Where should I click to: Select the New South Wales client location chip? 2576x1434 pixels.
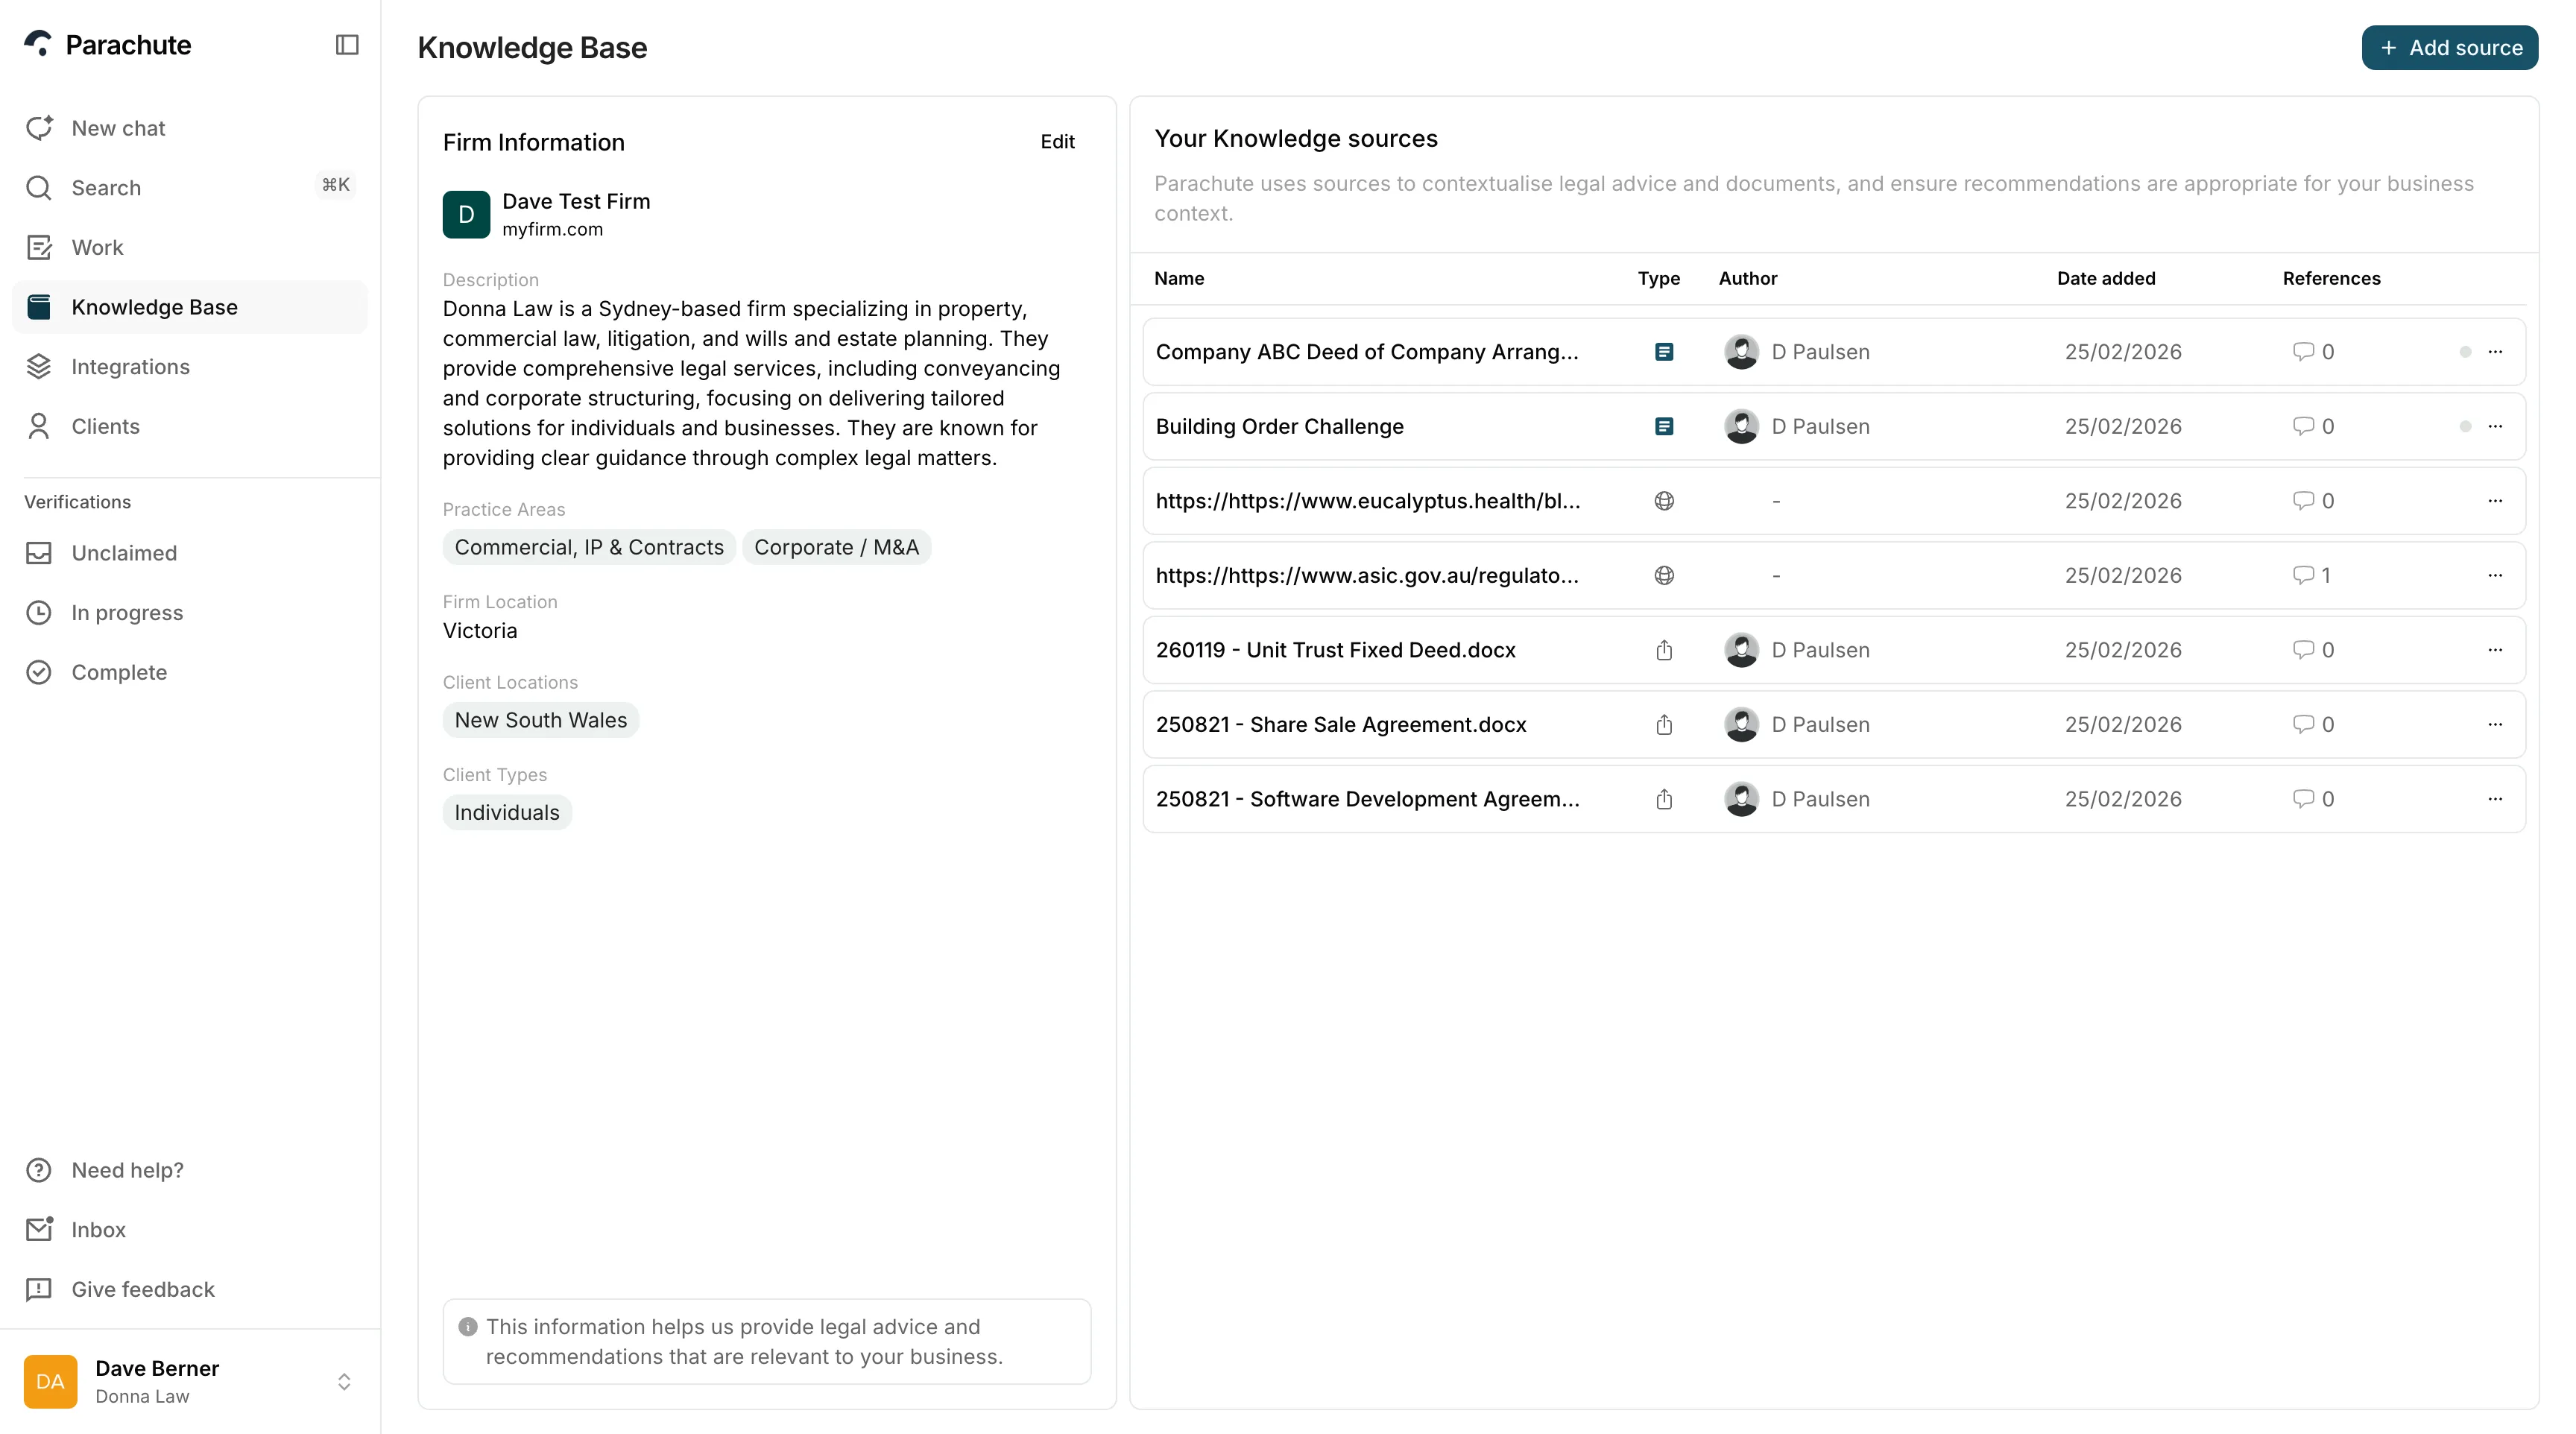pos(540,719)
